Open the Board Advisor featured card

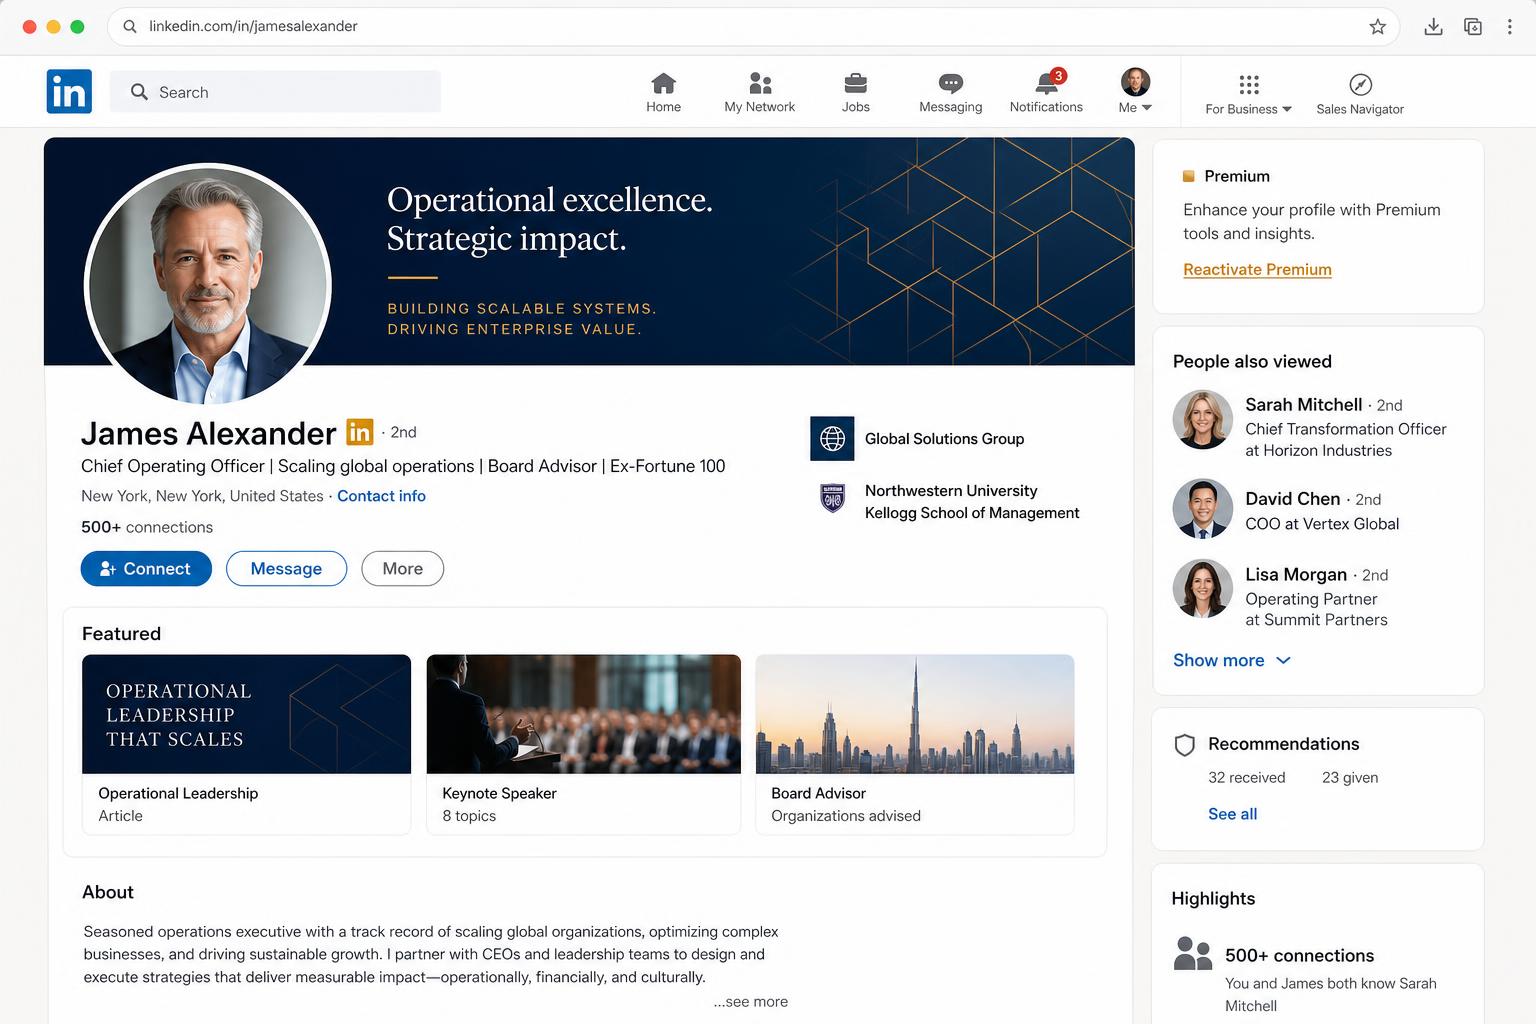click(915, 744)
